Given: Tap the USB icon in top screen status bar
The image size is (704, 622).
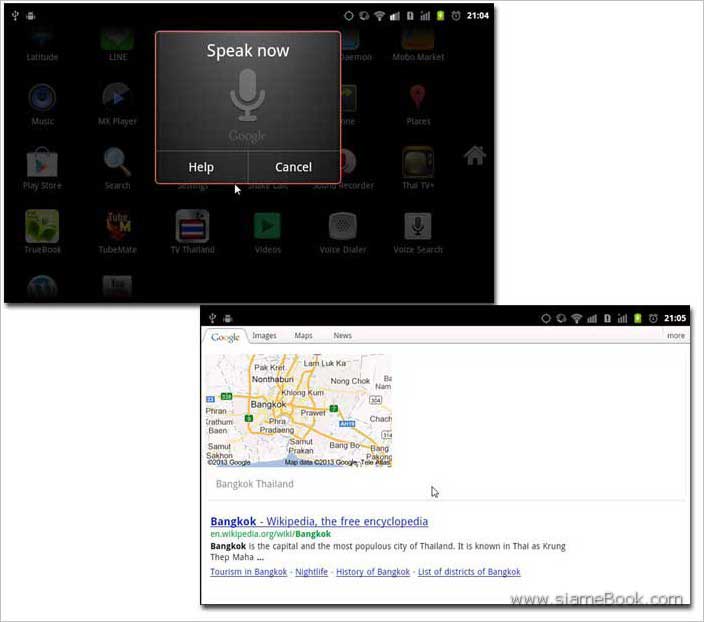Looking at the screenshot, I should (x=15, y=16).
